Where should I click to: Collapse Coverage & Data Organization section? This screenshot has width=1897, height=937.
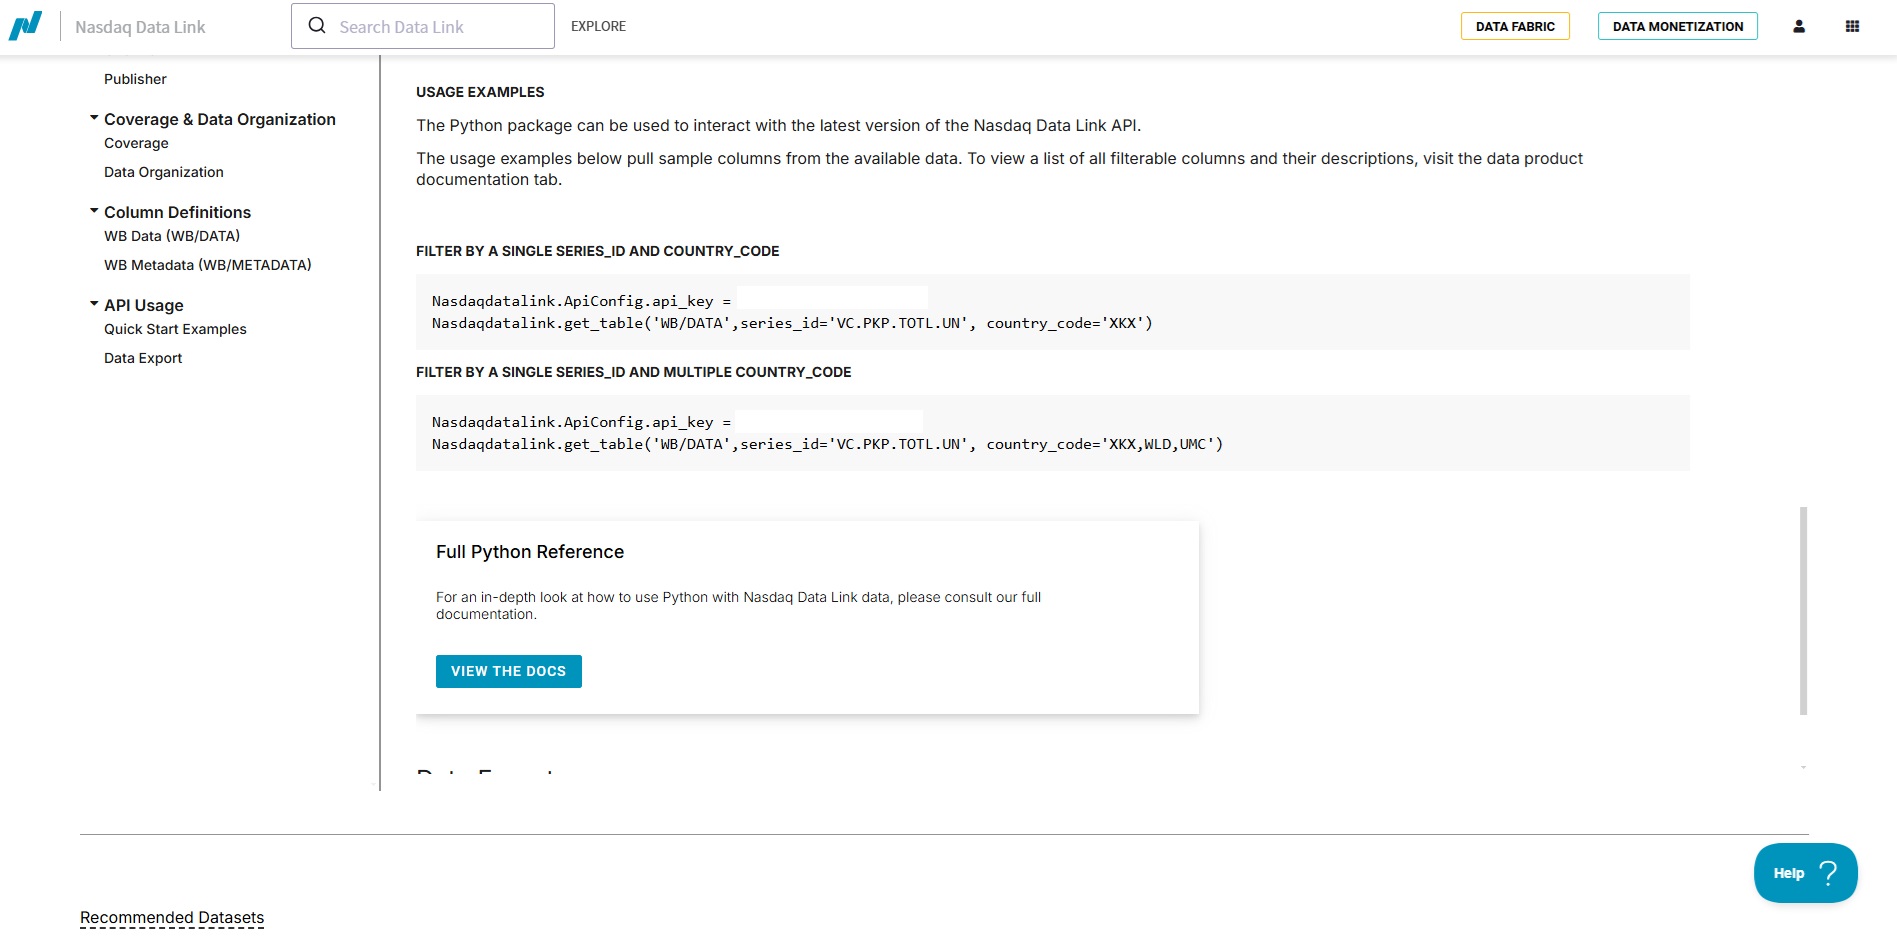94,118
